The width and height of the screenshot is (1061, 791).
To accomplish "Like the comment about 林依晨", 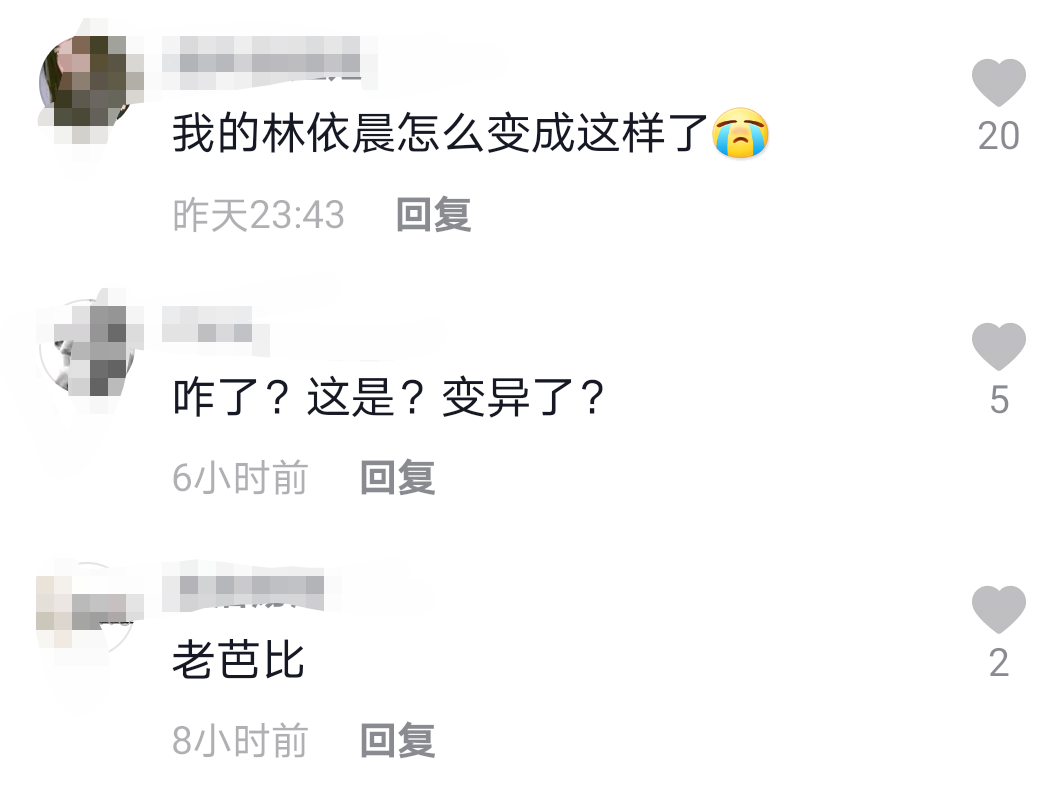I will tap(999, 83).
